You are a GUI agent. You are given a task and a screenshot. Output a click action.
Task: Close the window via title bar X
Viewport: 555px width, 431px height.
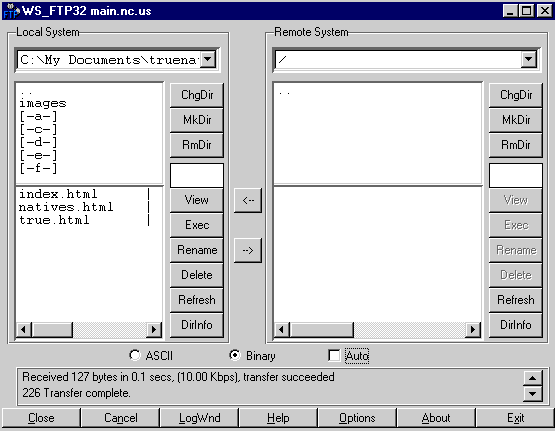click(544, 11)
